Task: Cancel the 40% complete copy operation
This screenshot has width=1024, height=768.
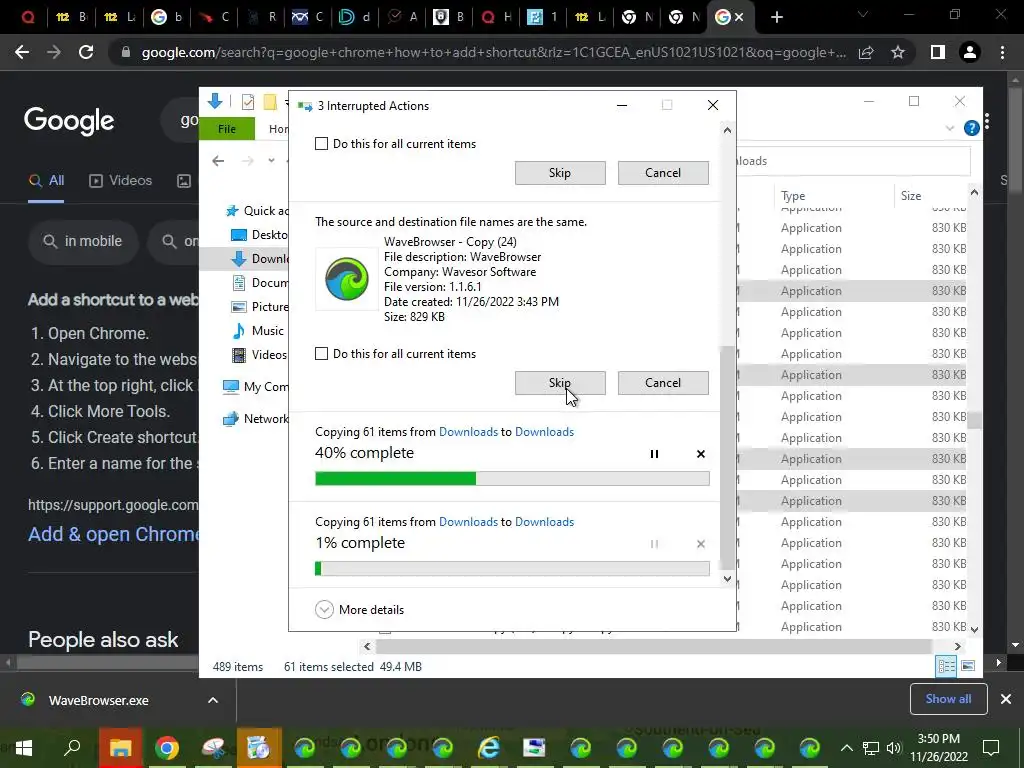Action: coord(701,454)
